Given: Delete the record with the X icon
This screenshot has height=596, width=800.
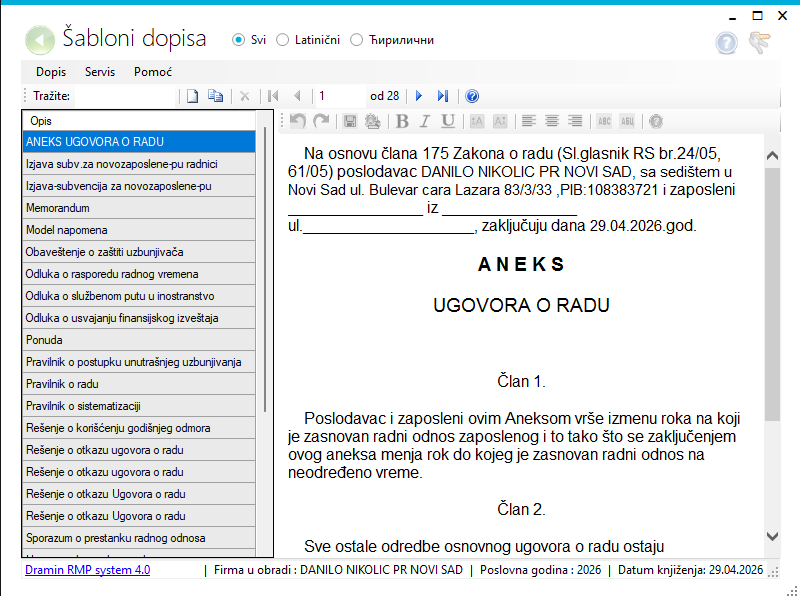Looking at the screenshot, I should click(x=245, y=96).
